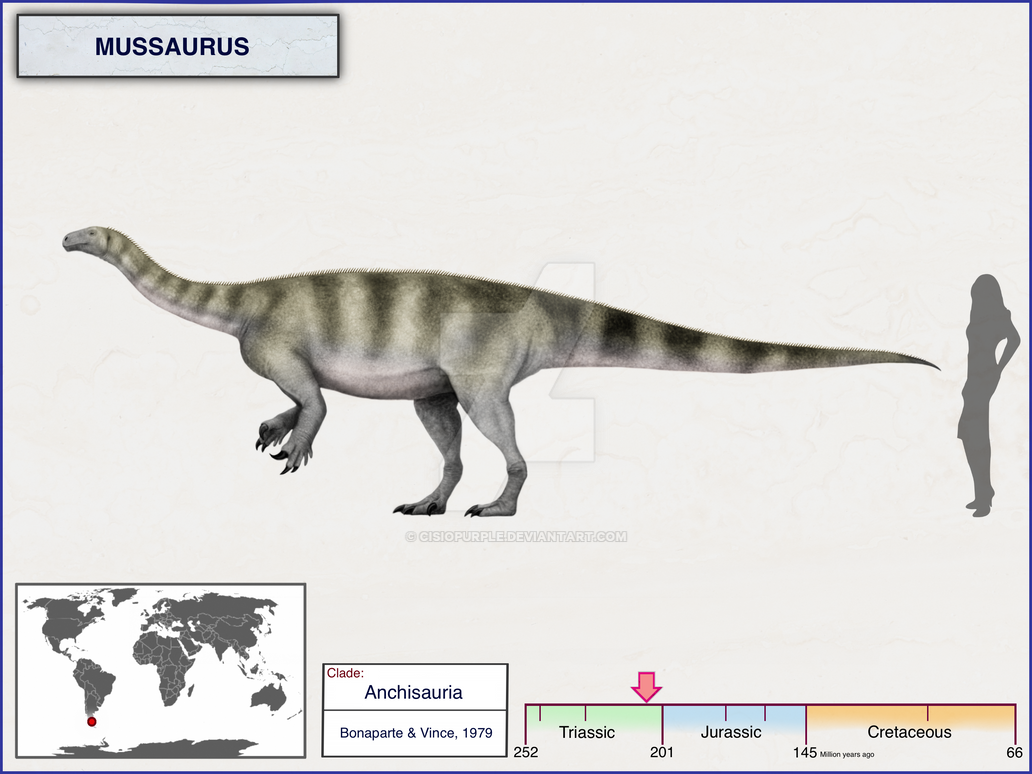Viewport: 1032px width, 774px height.
Task: Toggle the Triassic period segment
Action: [590, 718]
